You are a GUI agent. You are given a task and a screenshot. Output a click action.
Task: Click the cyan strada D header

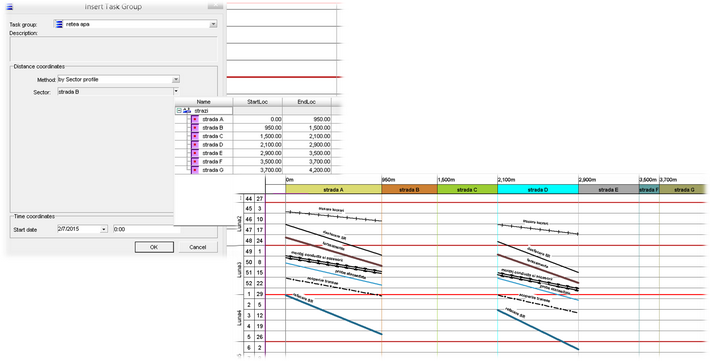(x=538, y=190)
